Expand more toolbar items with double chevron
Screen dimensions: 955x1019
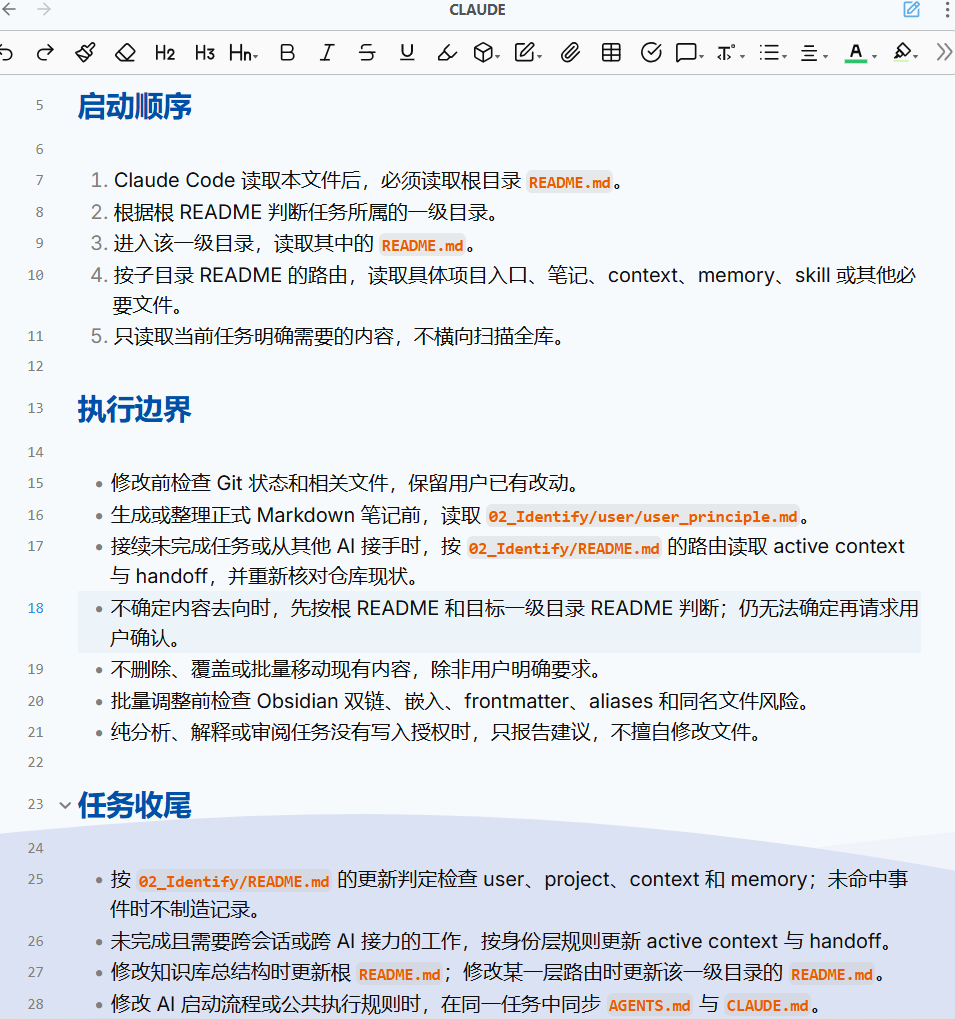[944, 53]
